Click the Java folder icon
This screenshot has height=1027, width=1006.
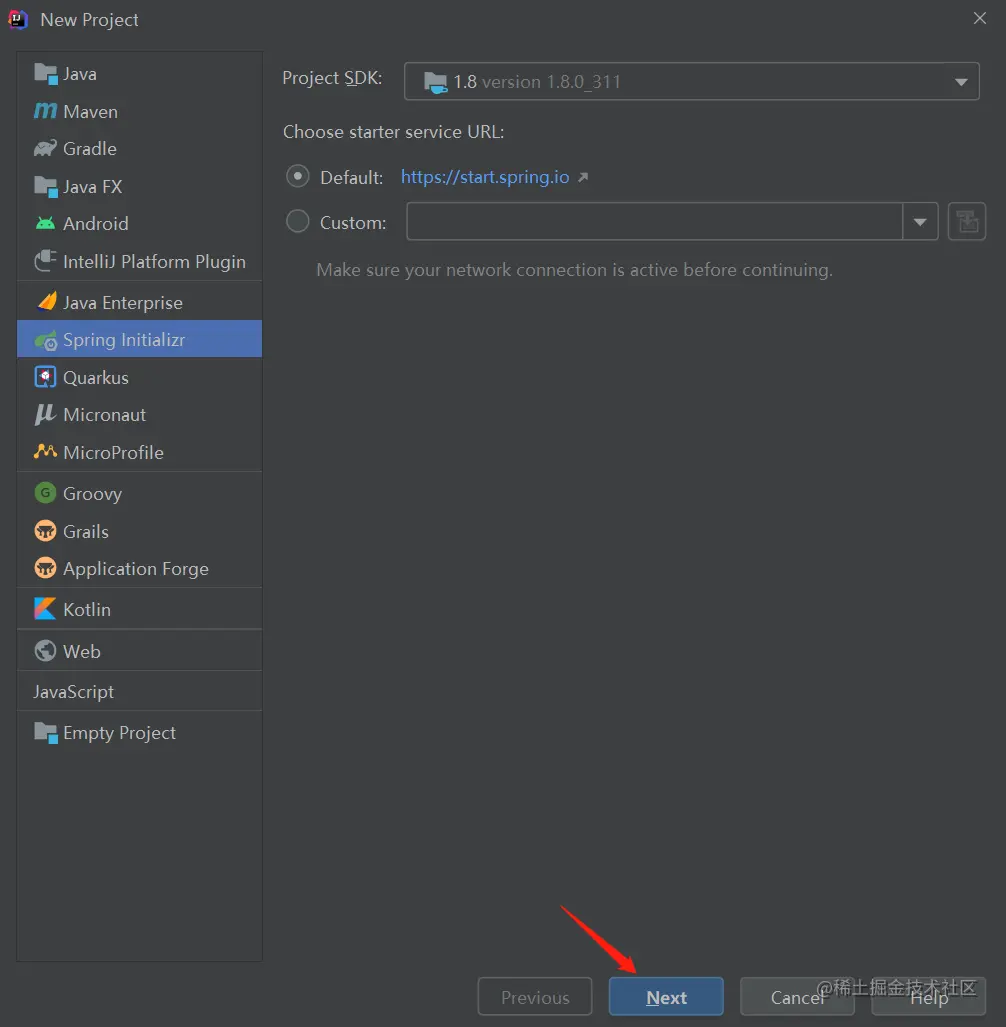[x=45, y=74]
